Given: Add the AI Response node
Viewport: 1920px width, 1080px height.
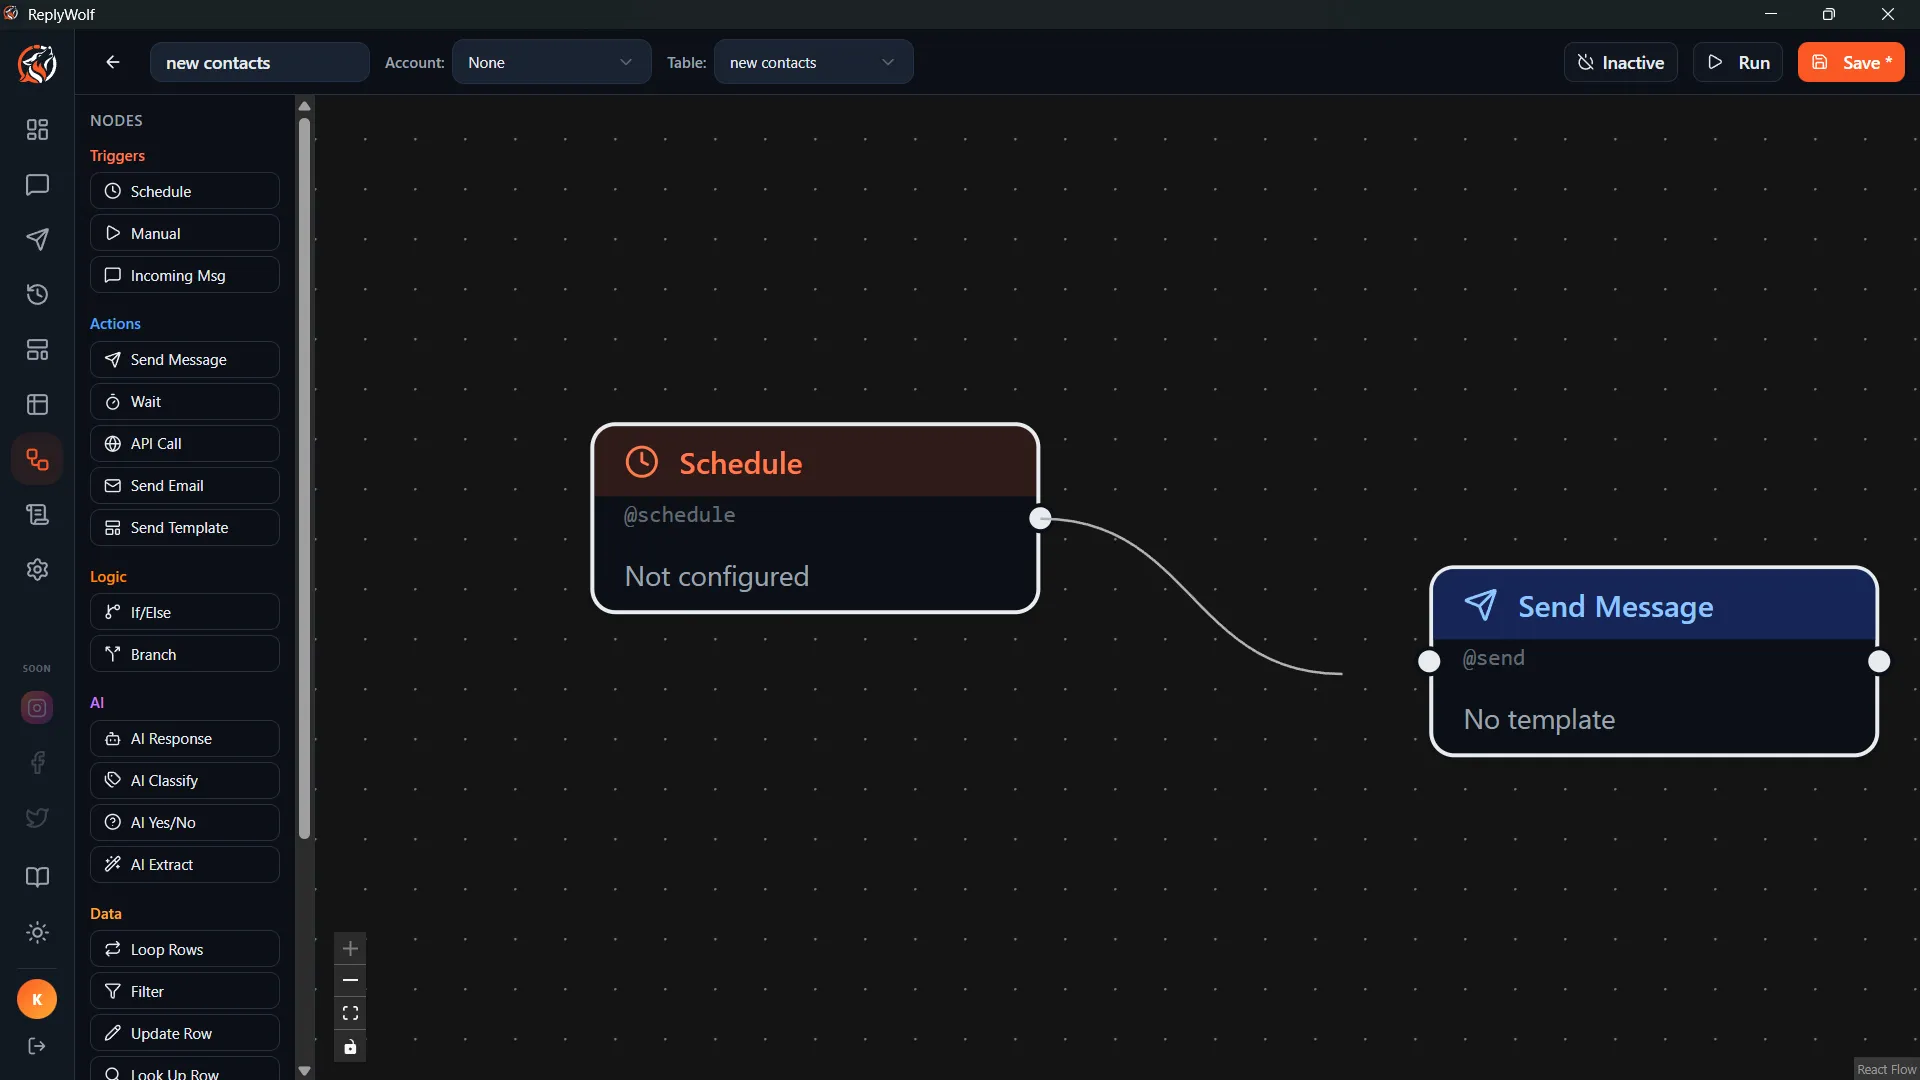Looking at the screenshot, I should pyautogui.click(x=185, y=738).
